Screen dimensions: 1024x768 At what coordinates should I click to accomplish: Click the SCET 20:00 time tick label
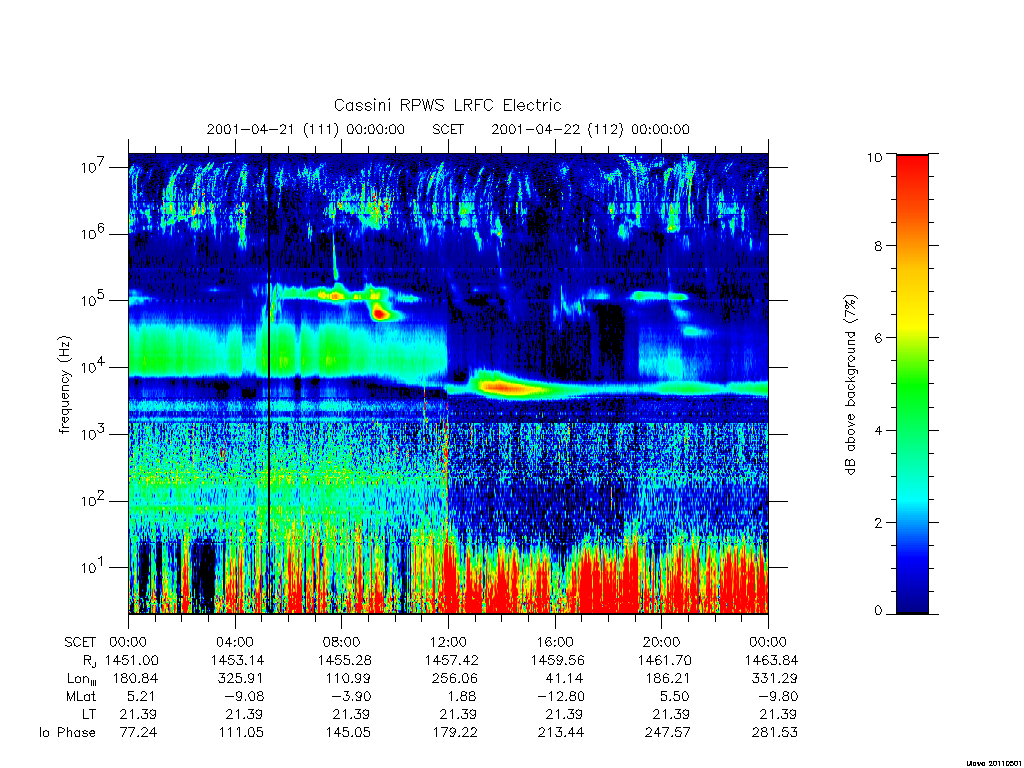point(662,642)
